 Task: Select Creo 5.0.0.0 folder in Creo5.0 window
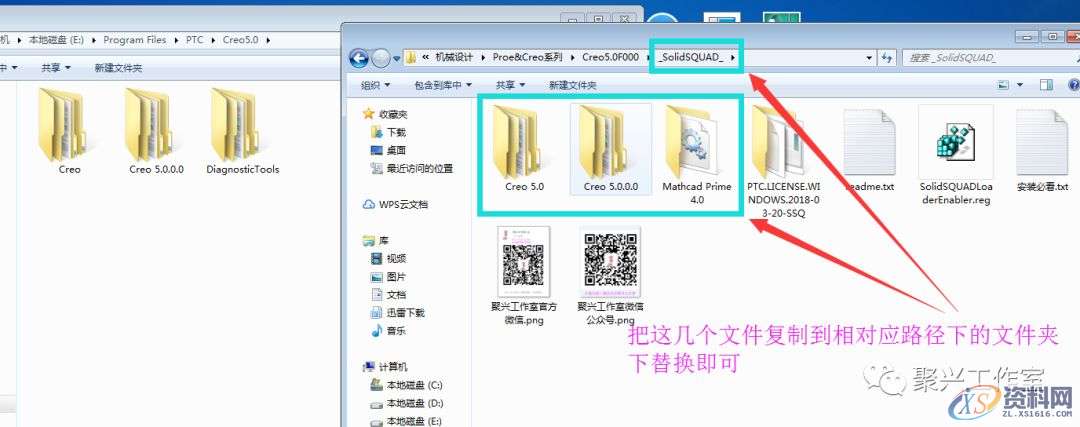click(156, 131)
